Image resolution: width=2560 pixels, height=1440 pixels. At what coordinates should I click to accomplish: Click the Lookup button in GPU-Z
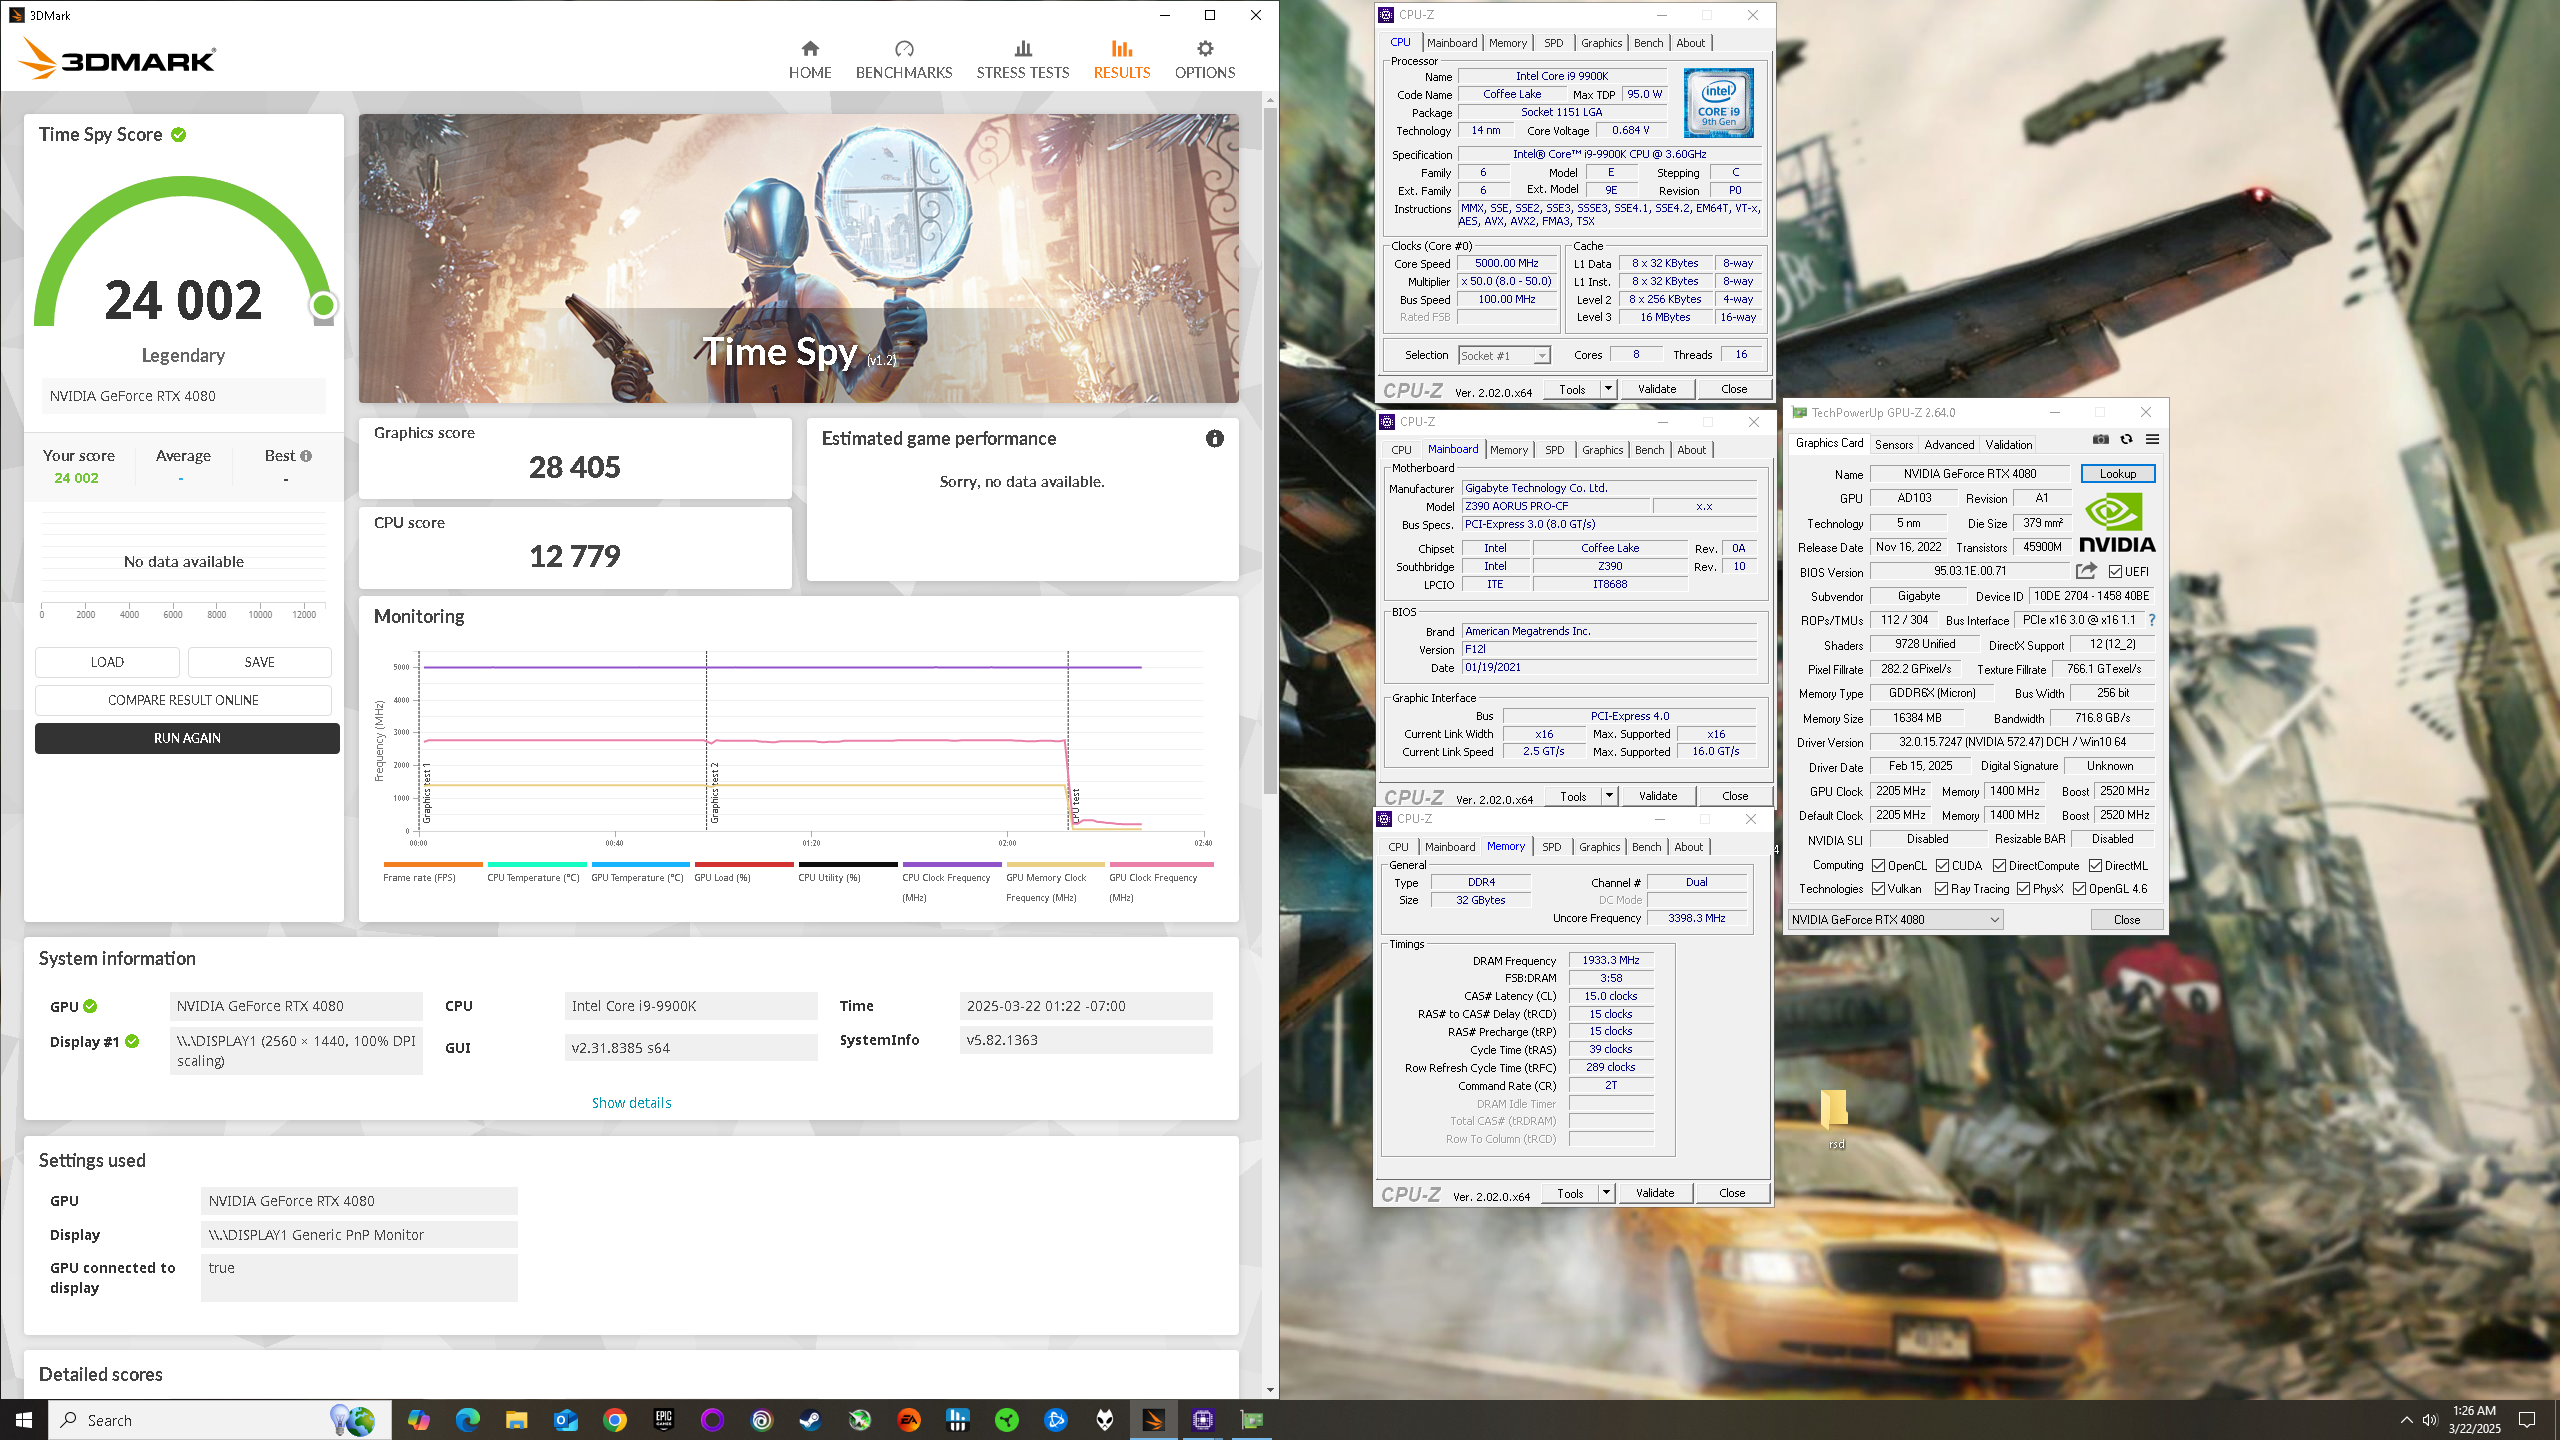click(2117, 474)
